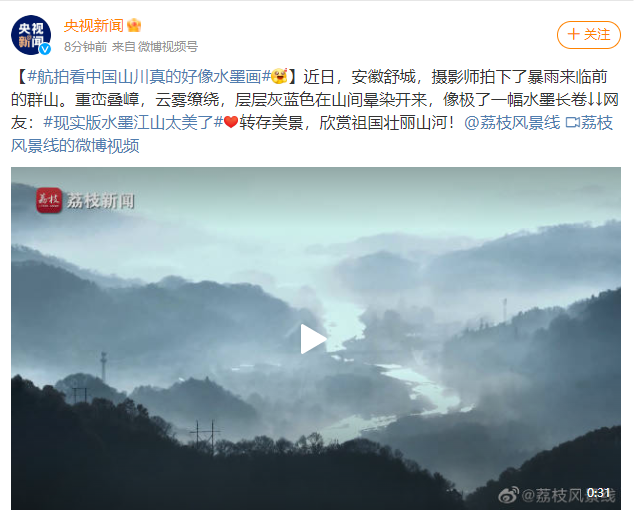Click the smiling emoji after the first hashtag
This screenshot has height=514, width=634.
pos(279,76)
